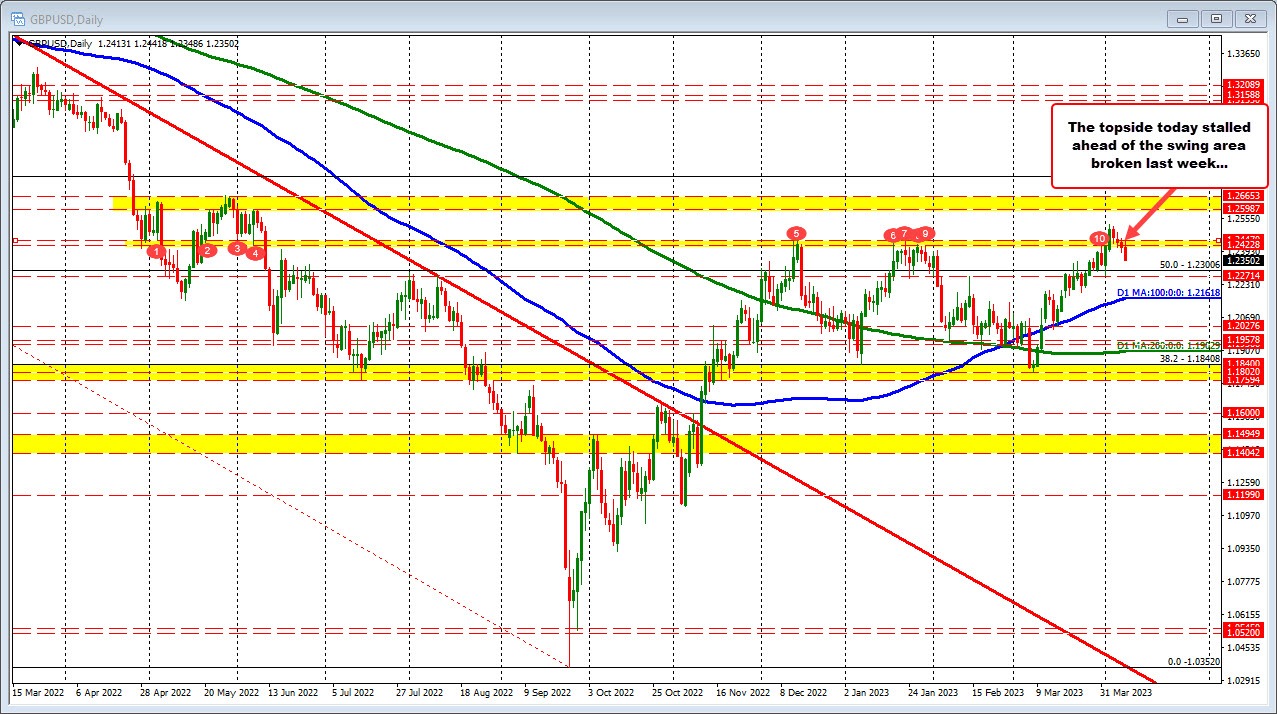The image size is (1277, 714).
Task: Select the 1.19578 price level label
Action: point(1244,340)
